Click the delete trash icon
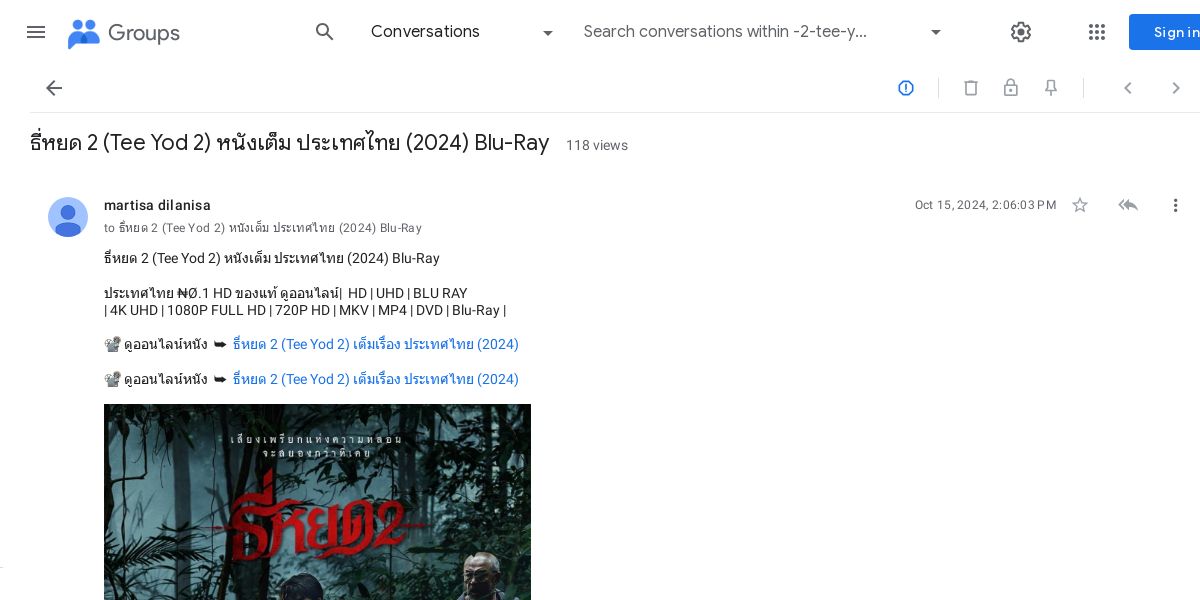This screenshot has height=600, width=1200. [971, 88]
